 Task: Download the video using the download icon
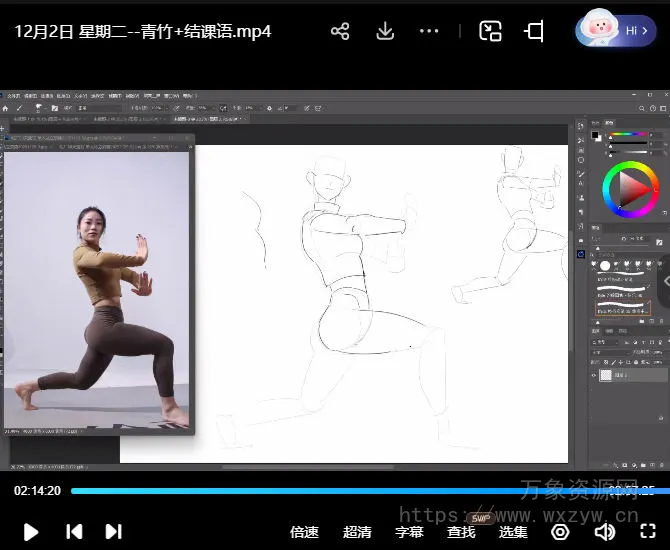tap(385, 31)
